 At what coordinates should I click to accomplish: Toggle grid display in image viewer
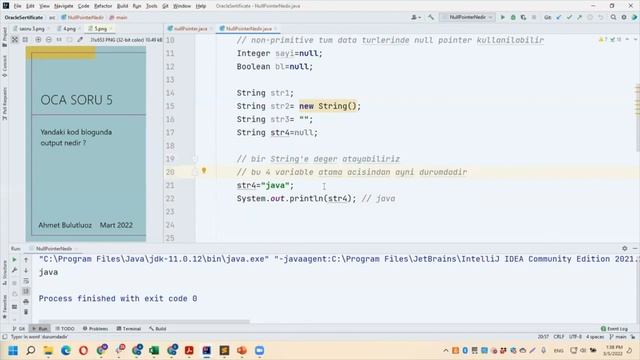click(25, 40)
